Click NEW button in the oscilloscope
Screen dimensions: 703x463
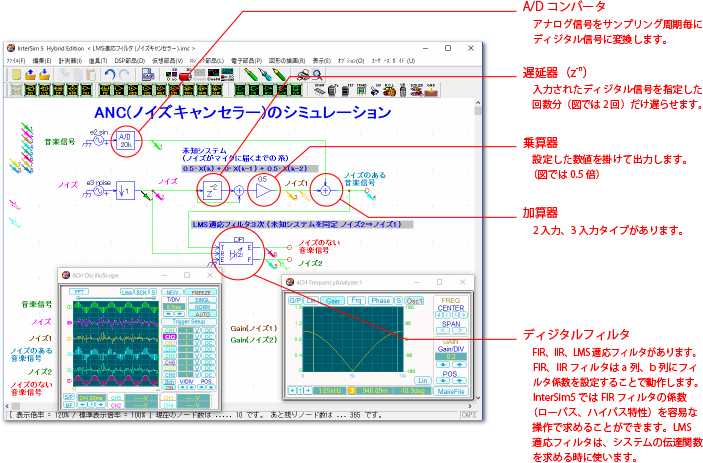coord(172,292)
